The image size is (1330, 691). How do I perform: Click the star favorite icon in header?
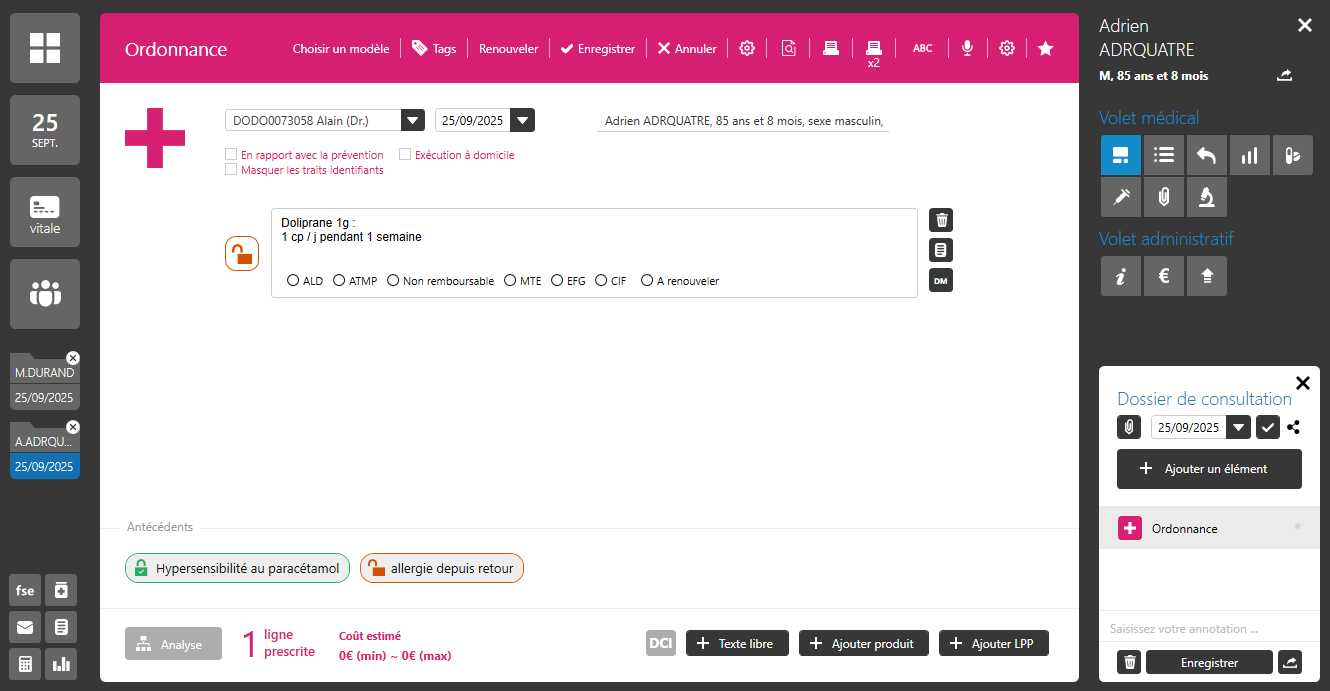coord(1045,48)
